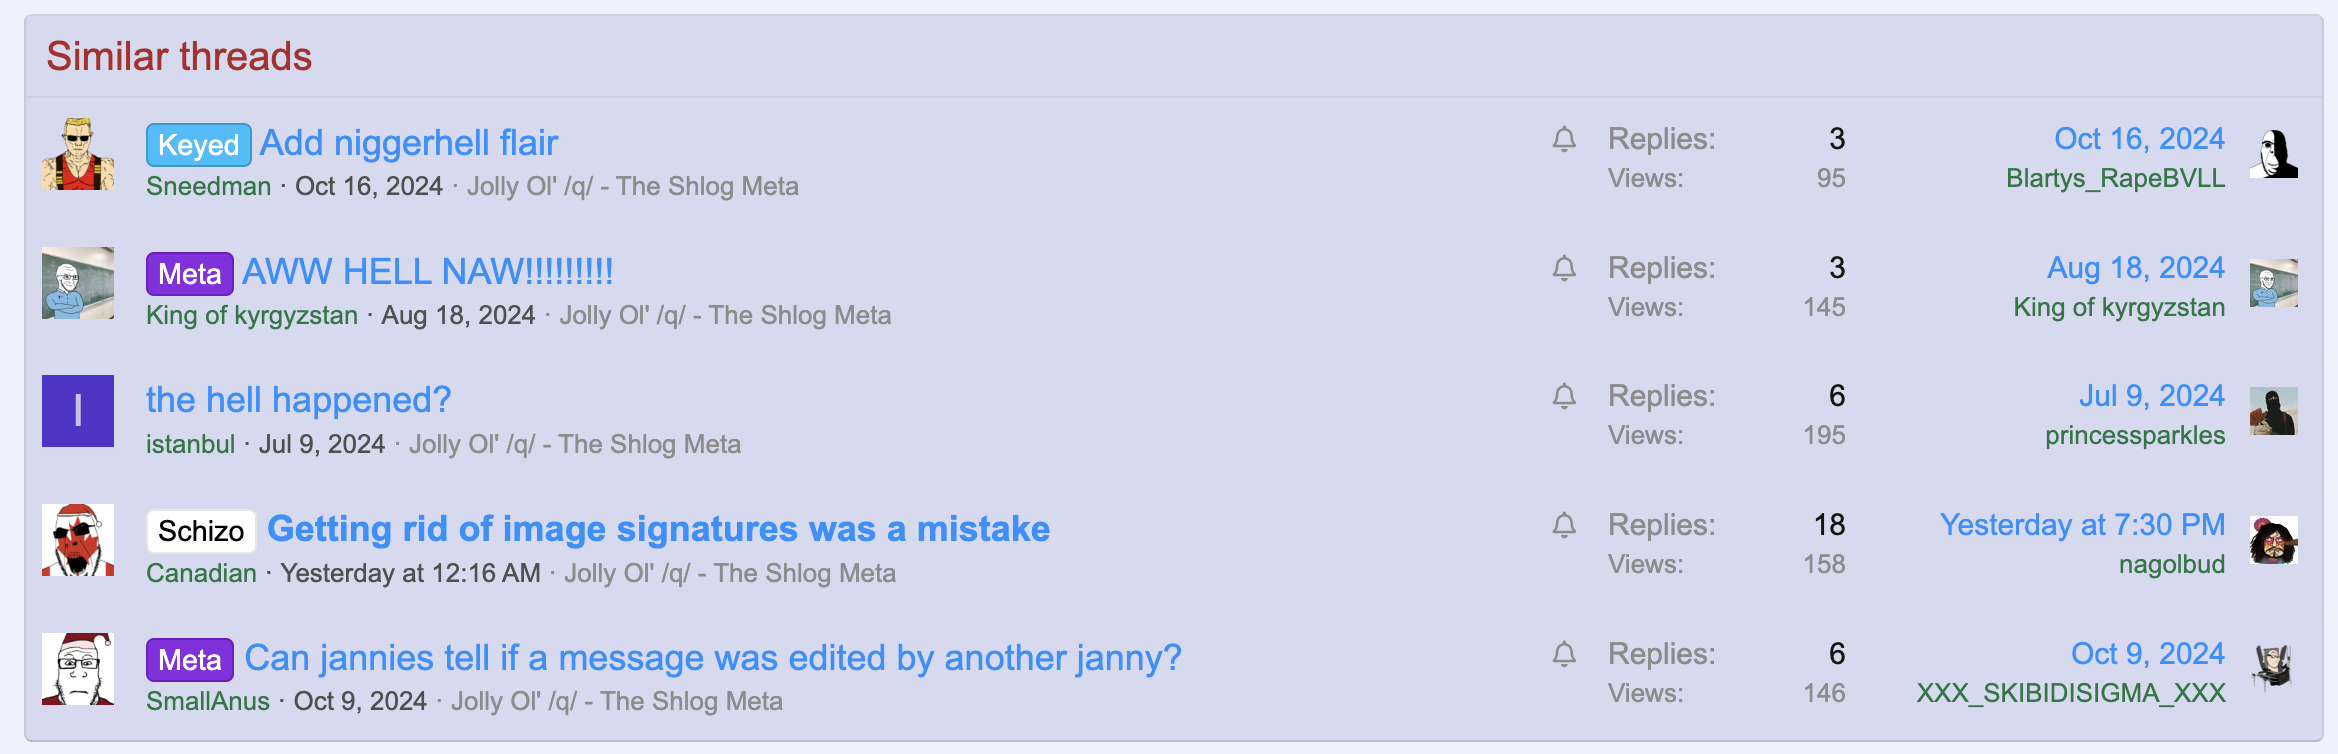Open SmallAnus's santa hat avatar
The width and height of the screenshot is (2338, 754).
[x=78, y=669]
